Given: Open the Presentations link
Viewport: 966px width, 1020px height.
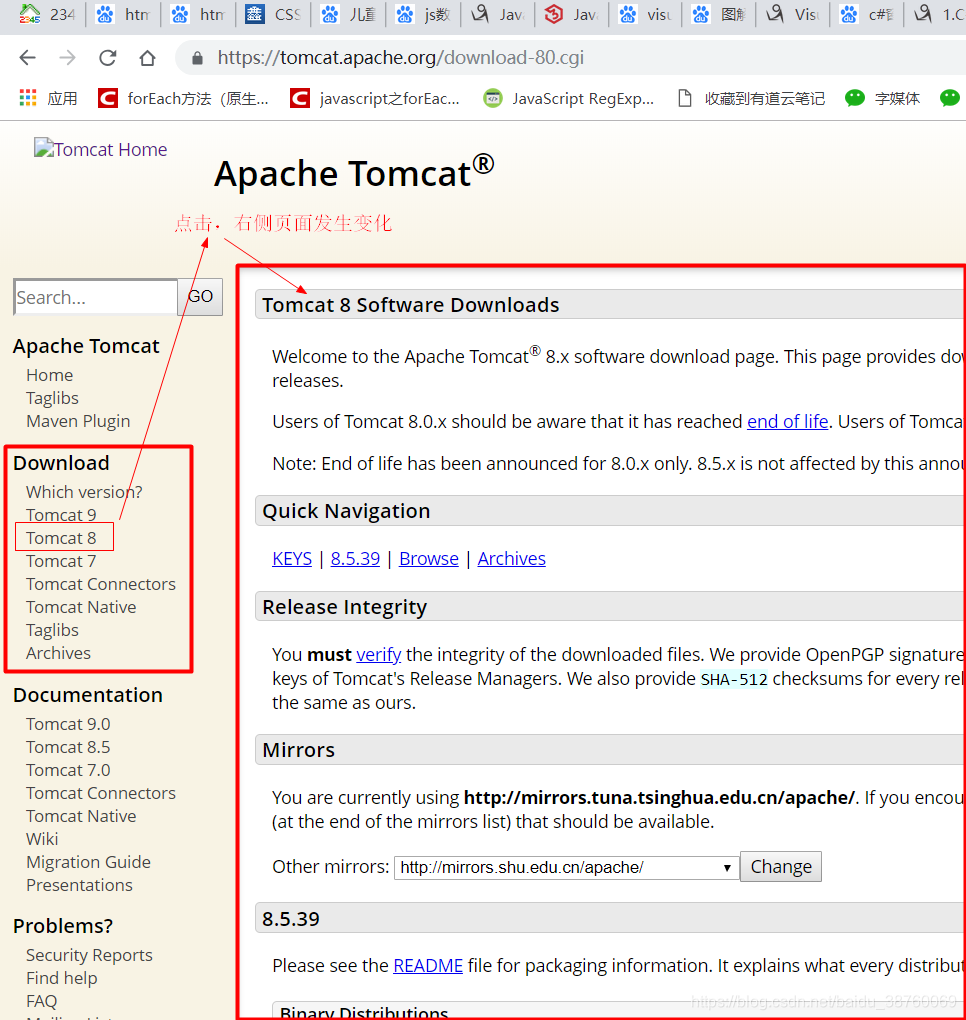Looking at the screenshot, I should click(x=79, y=885).
